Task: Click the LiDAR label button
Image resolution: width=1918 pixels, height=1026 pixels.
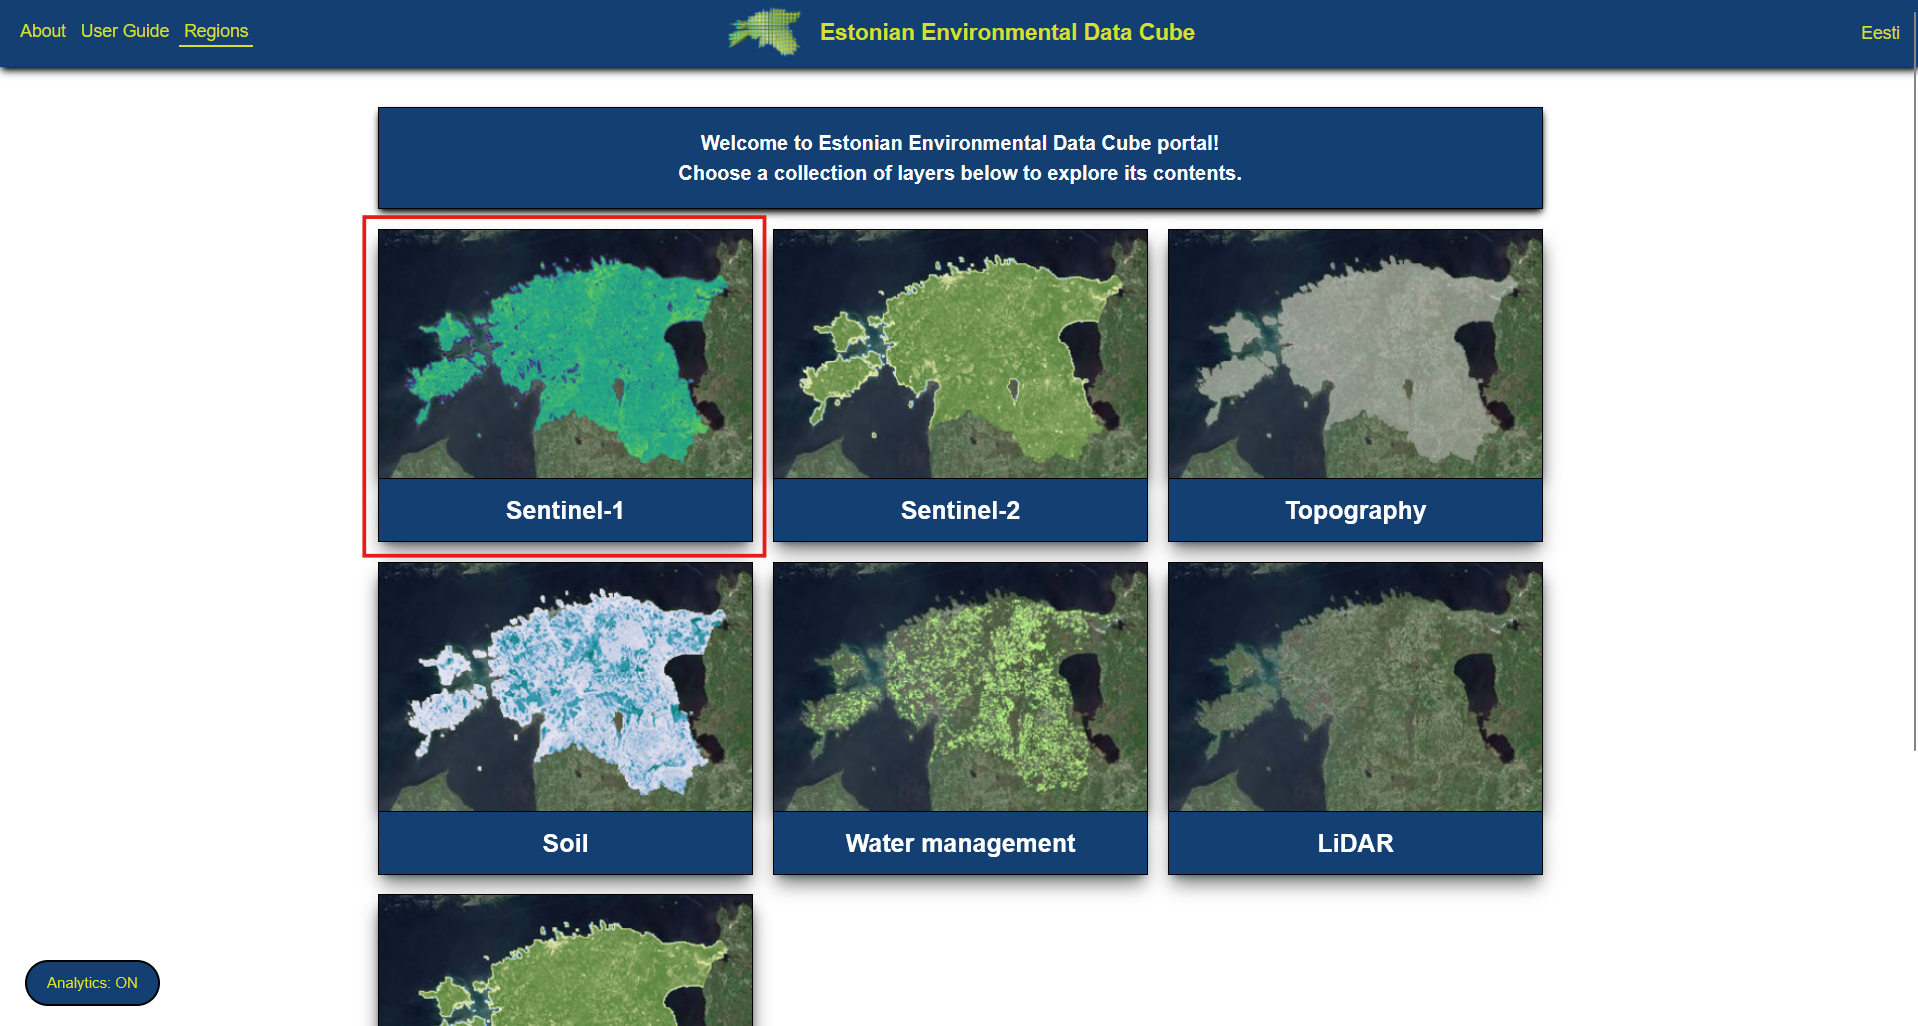Action: point(1355,844)
